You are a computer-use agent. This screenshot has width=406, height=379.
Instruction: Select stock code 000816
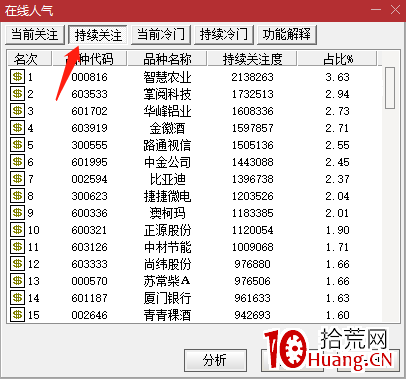coord(89,77)
